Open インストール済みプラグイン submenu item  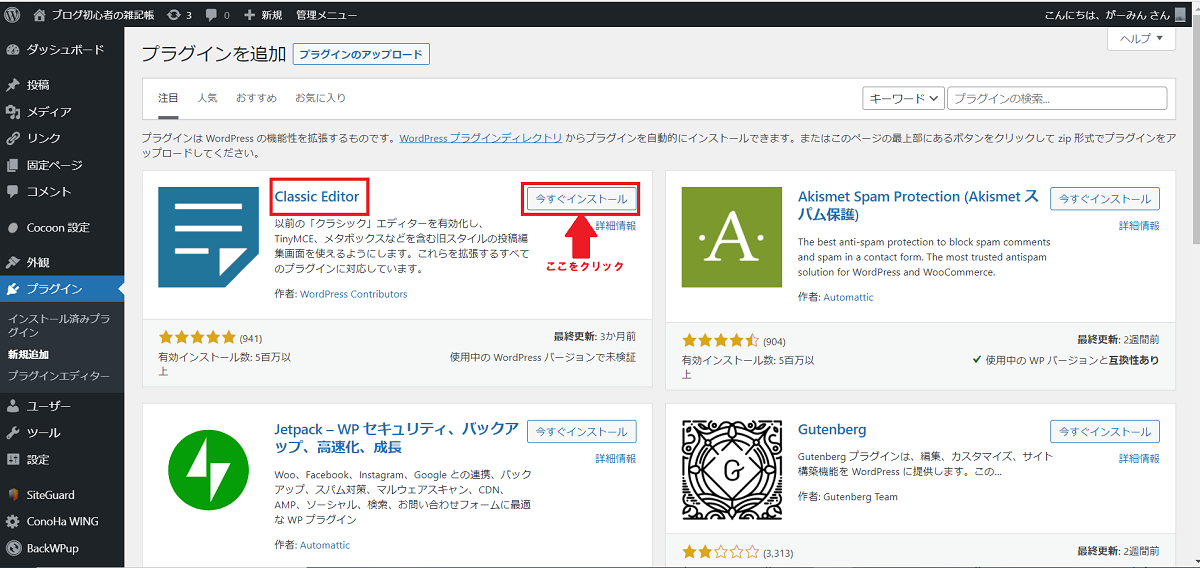pyautogui.click(x=59, y=325)
